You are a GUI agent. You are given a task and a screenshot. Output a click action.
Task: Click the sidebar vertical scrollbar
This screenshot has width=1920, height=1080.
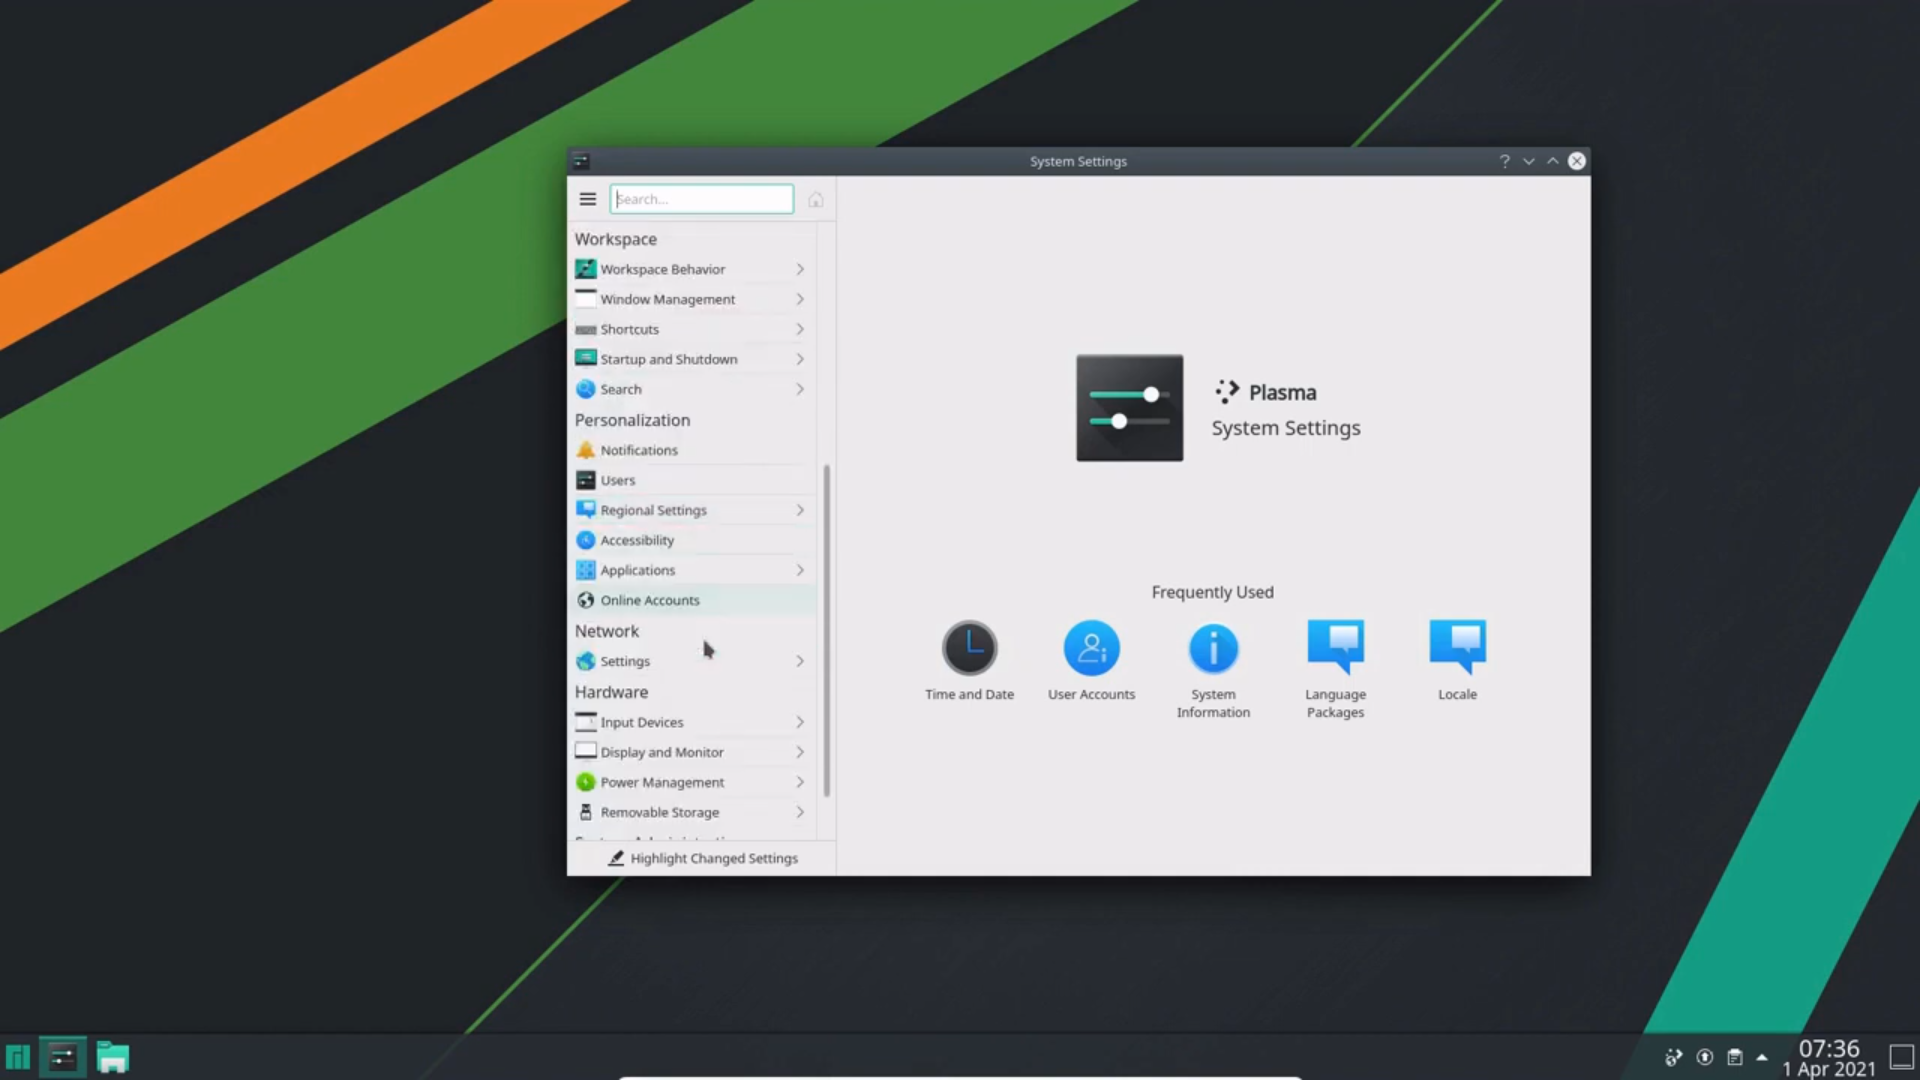click(827, 630)
